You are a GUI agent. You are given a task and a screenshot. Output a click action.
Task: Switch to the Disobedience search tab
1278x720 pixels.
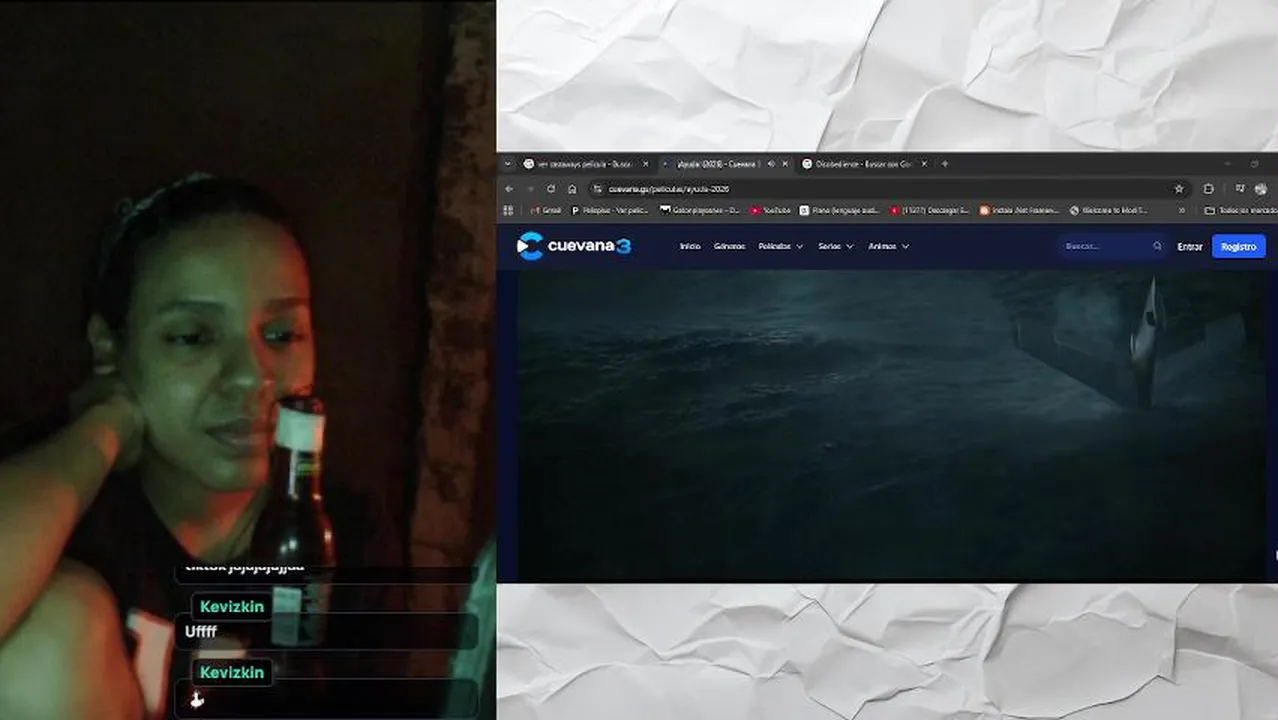point(865,164)
